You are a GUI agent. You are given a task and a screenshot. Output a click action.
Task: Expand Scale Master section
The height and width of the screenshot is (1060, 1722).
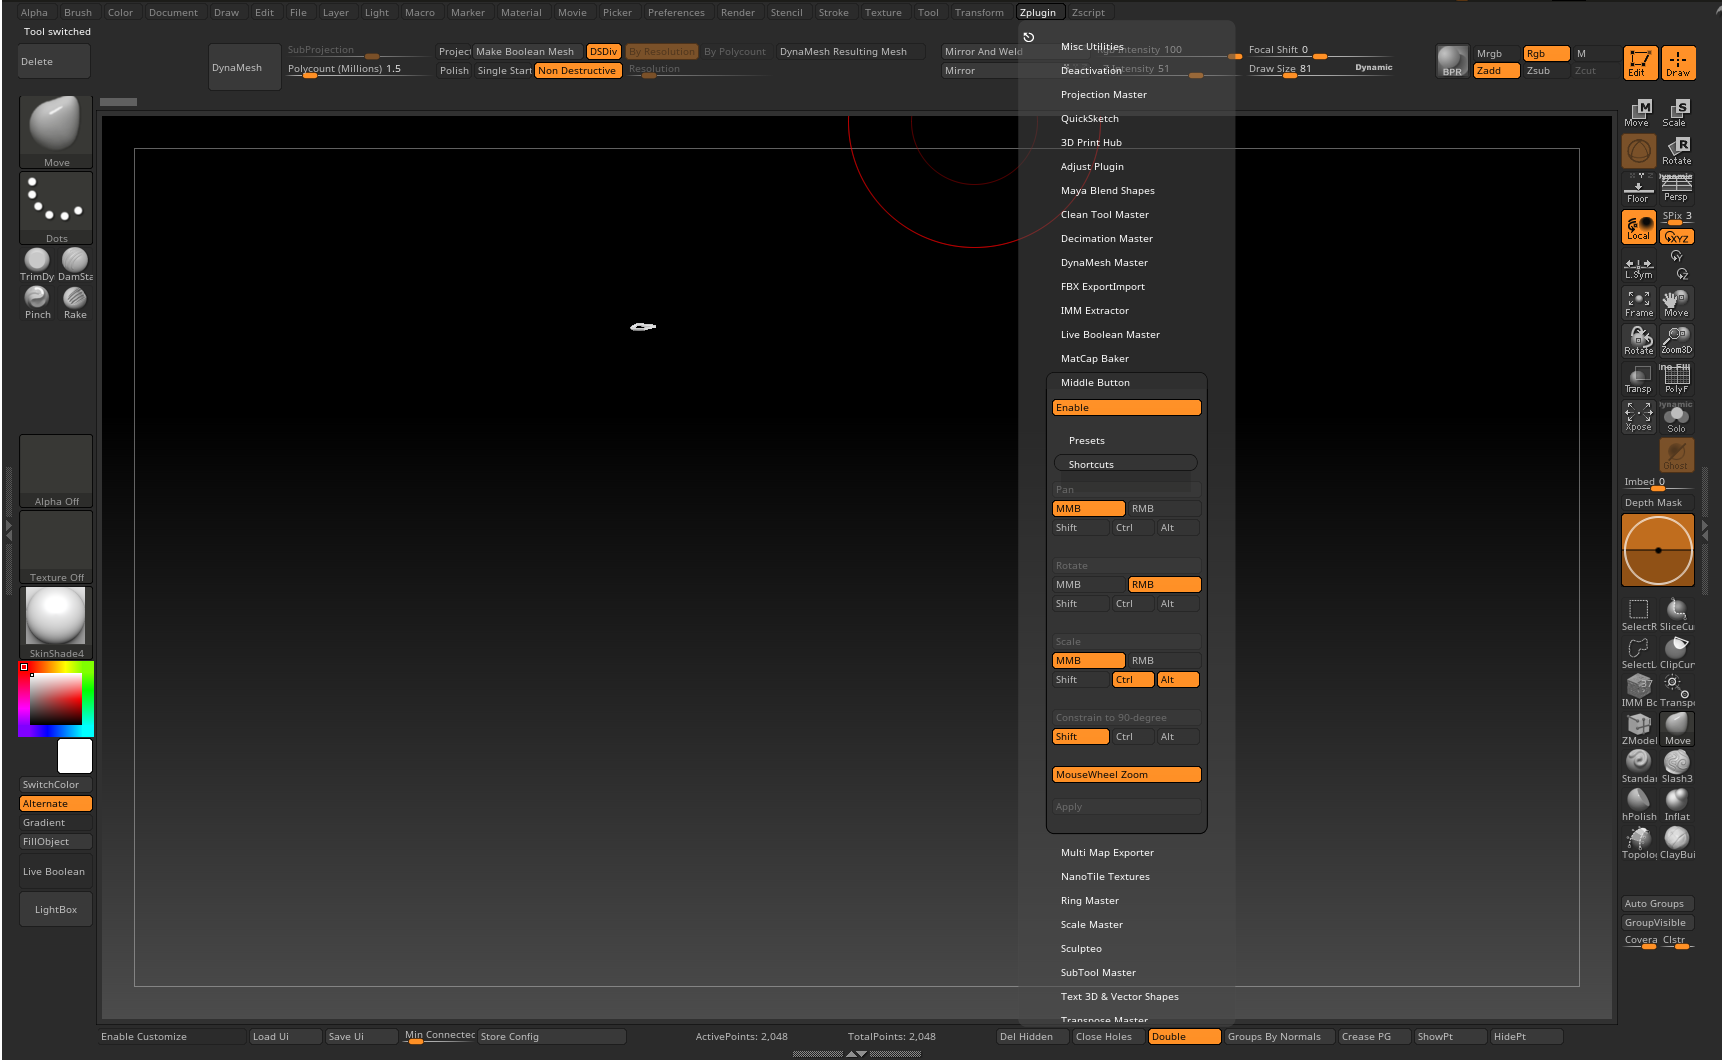tap(1092, 925)
